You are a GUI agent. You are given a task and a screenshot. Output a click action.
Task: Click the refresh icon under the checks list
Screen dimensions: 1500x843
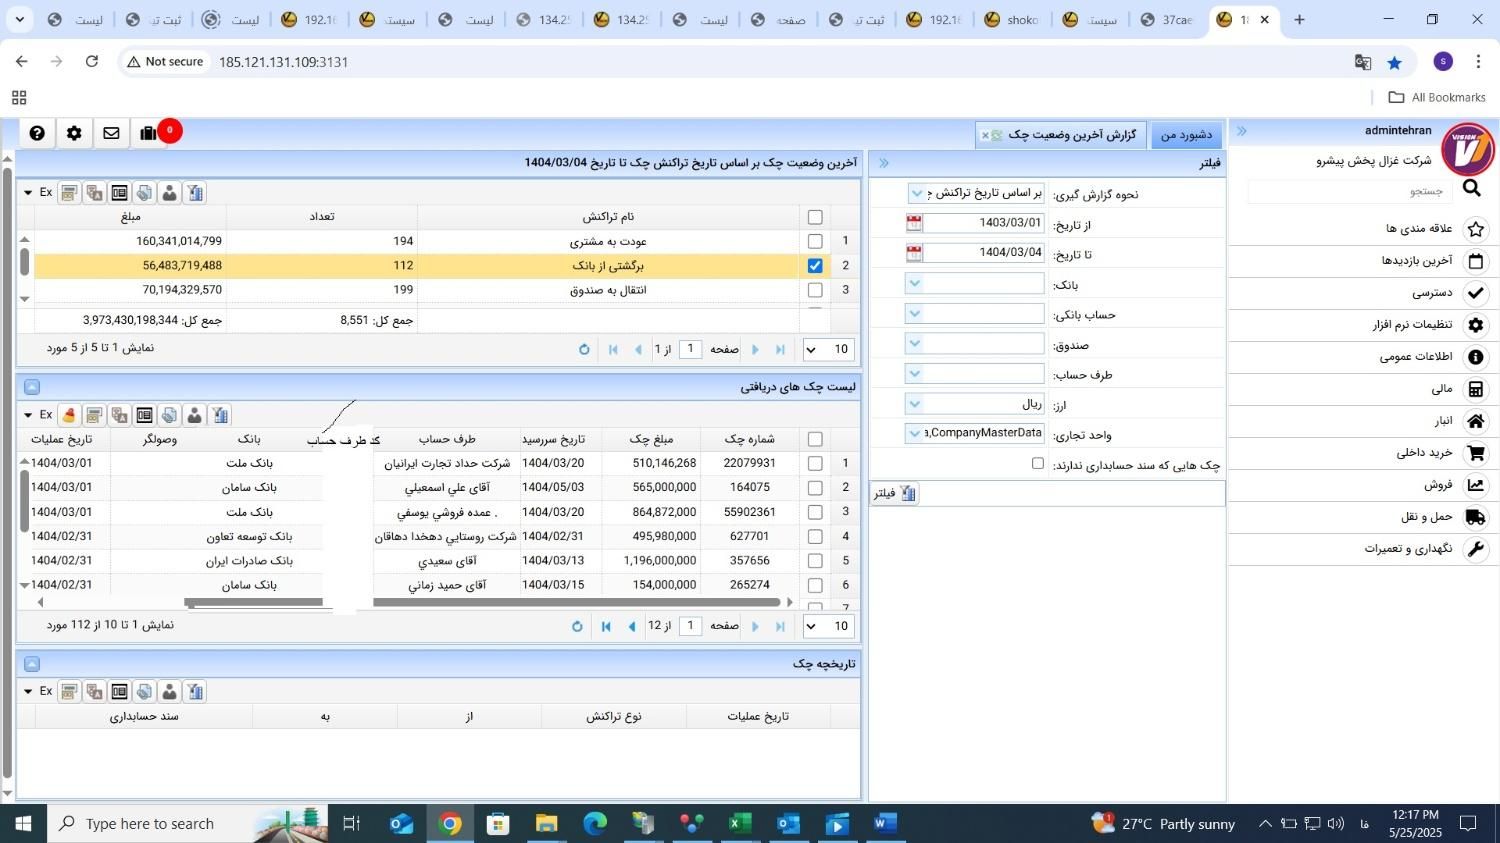578,625
